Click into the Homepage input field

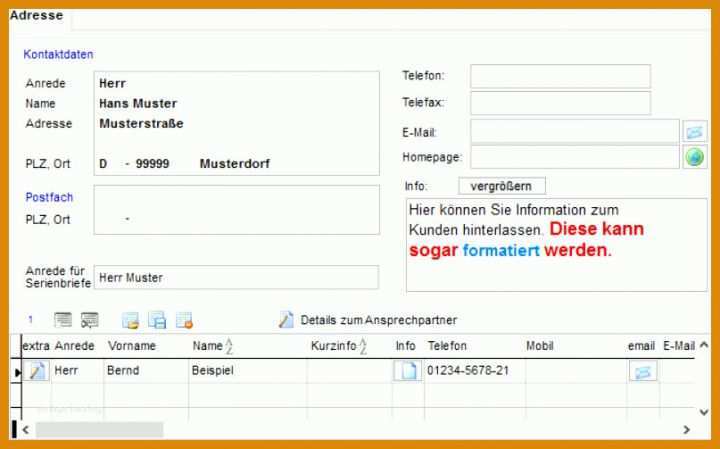coord(574,157)
